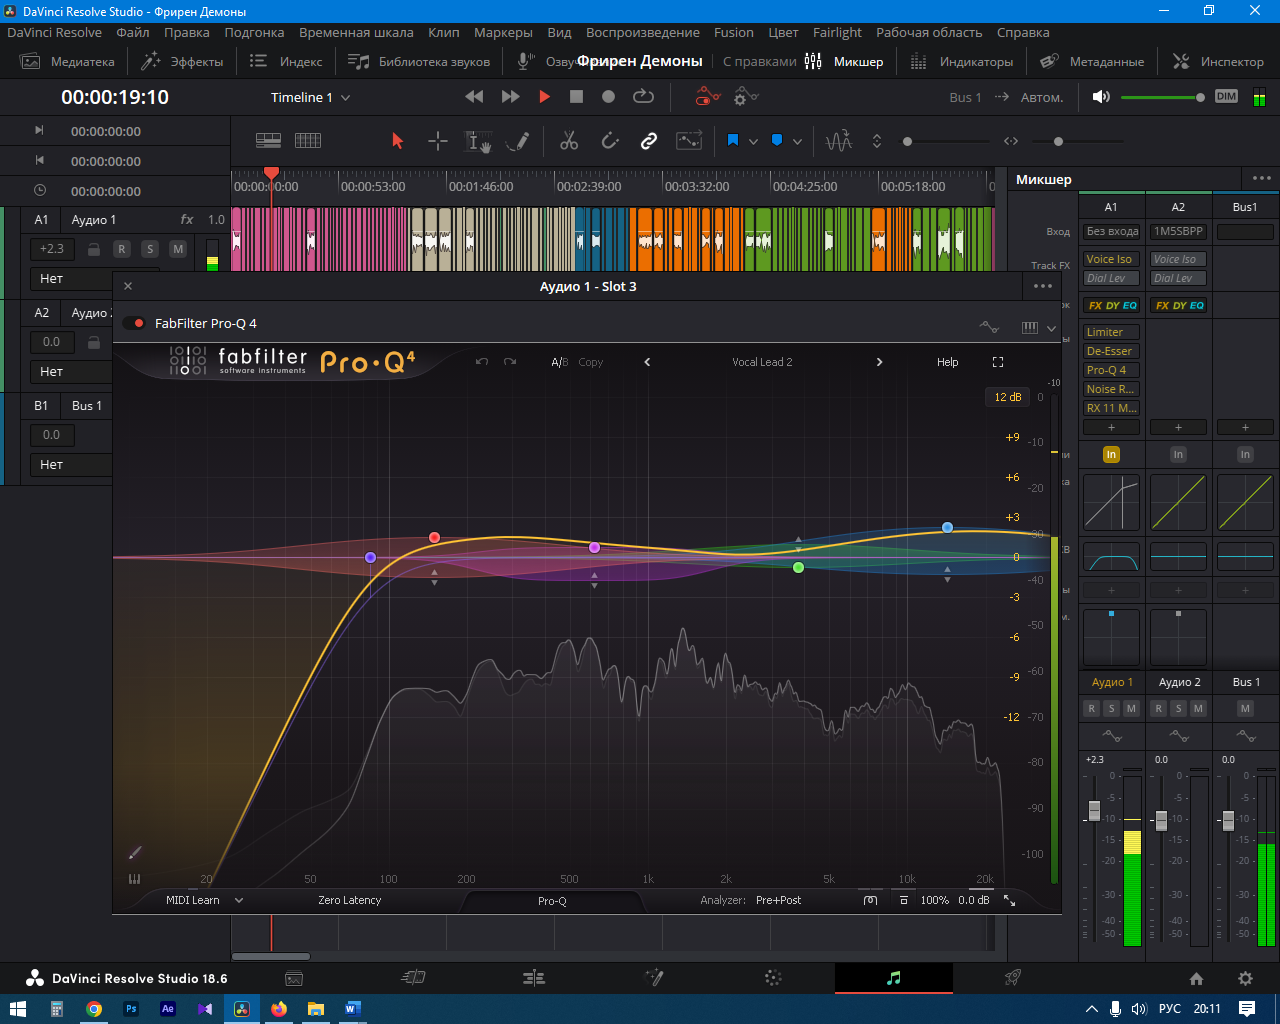Open the Bus 1 monitoring selector
Viewport: 1280px width, 1024px height.
(x=965, y=97)
